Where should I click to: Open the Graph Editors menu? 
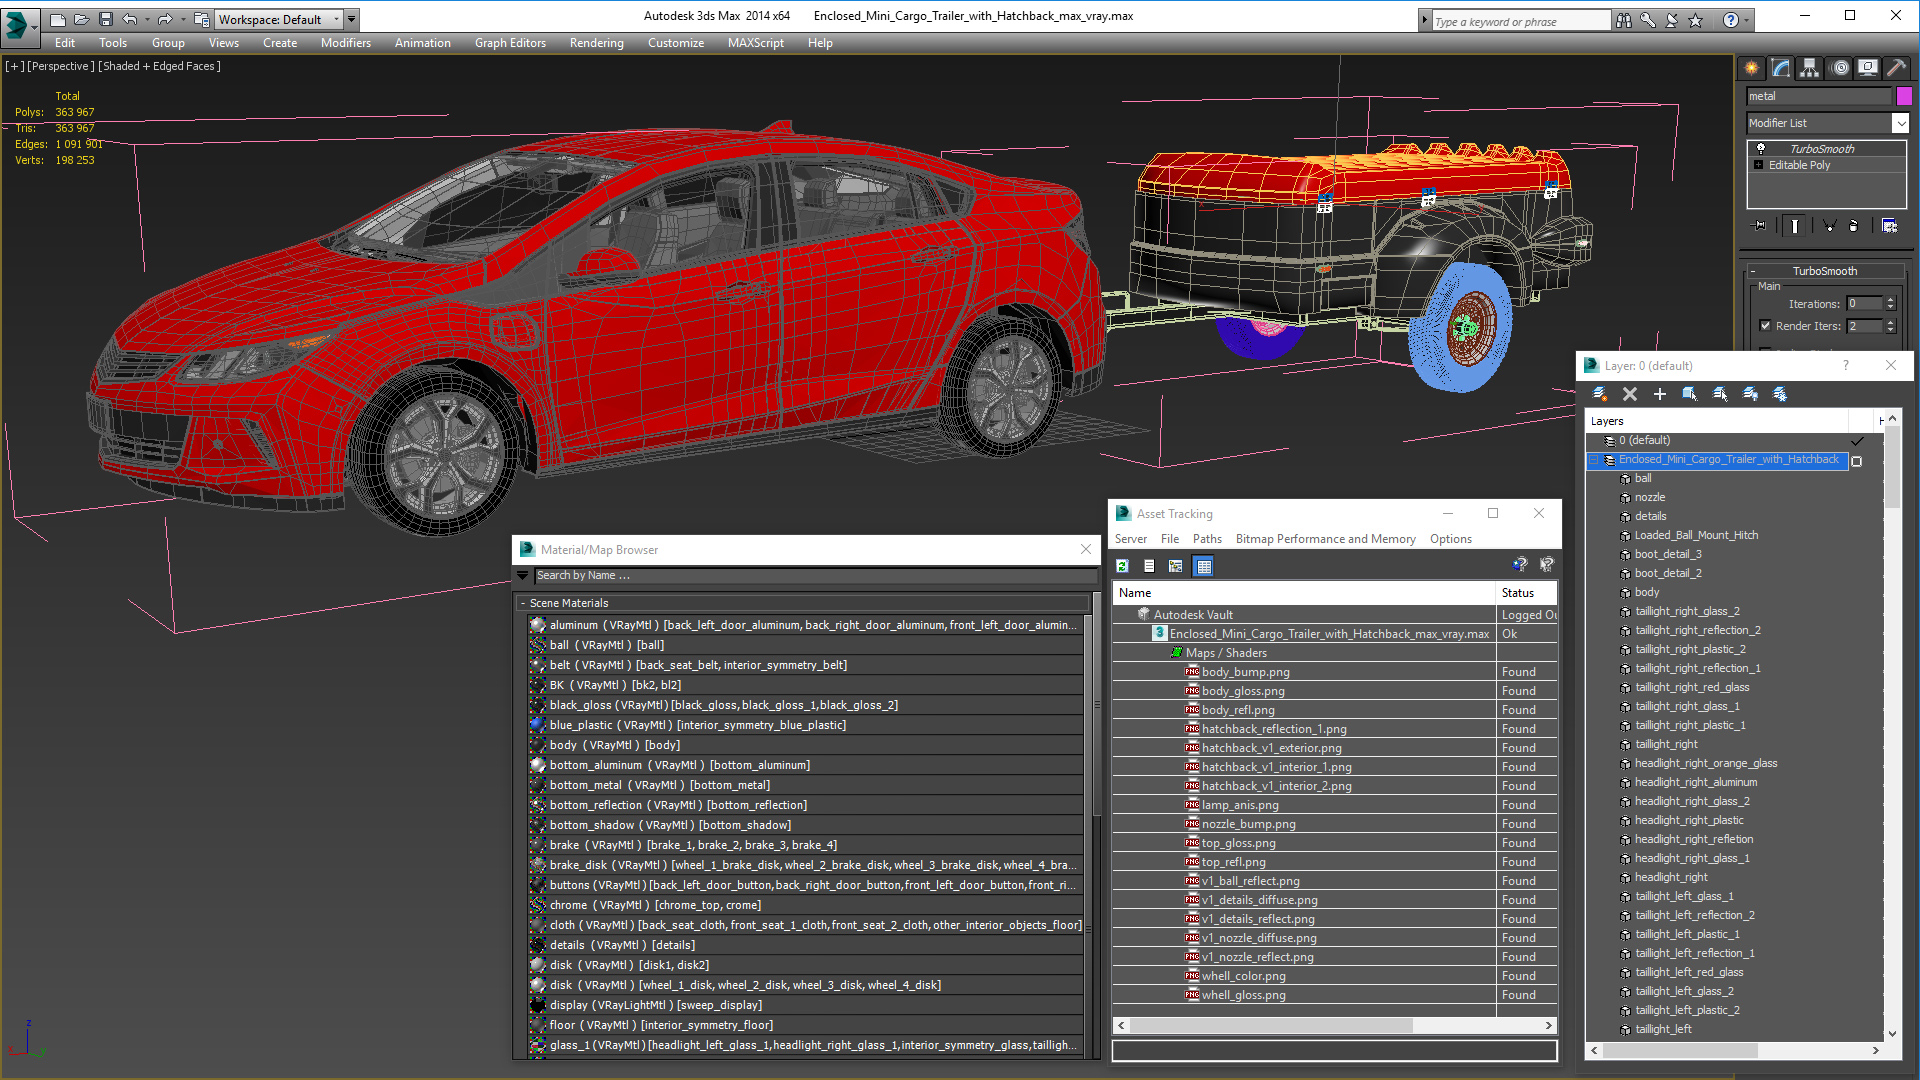pos(510,43)
